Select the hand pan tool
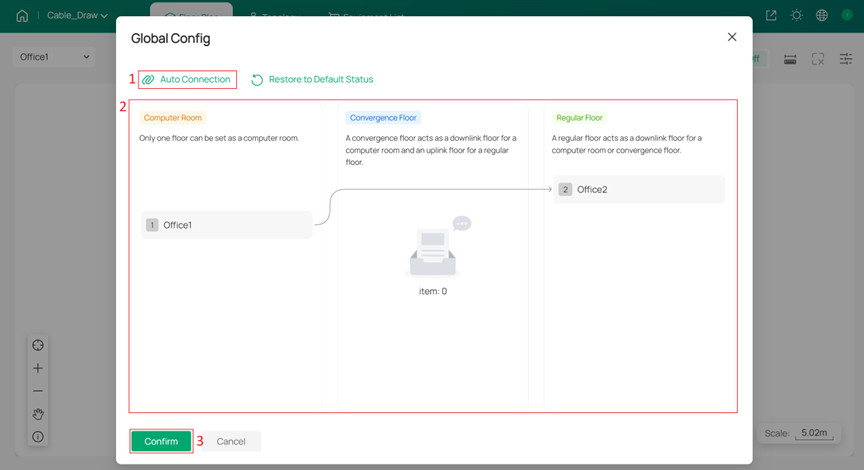 (x=38, y=414)
